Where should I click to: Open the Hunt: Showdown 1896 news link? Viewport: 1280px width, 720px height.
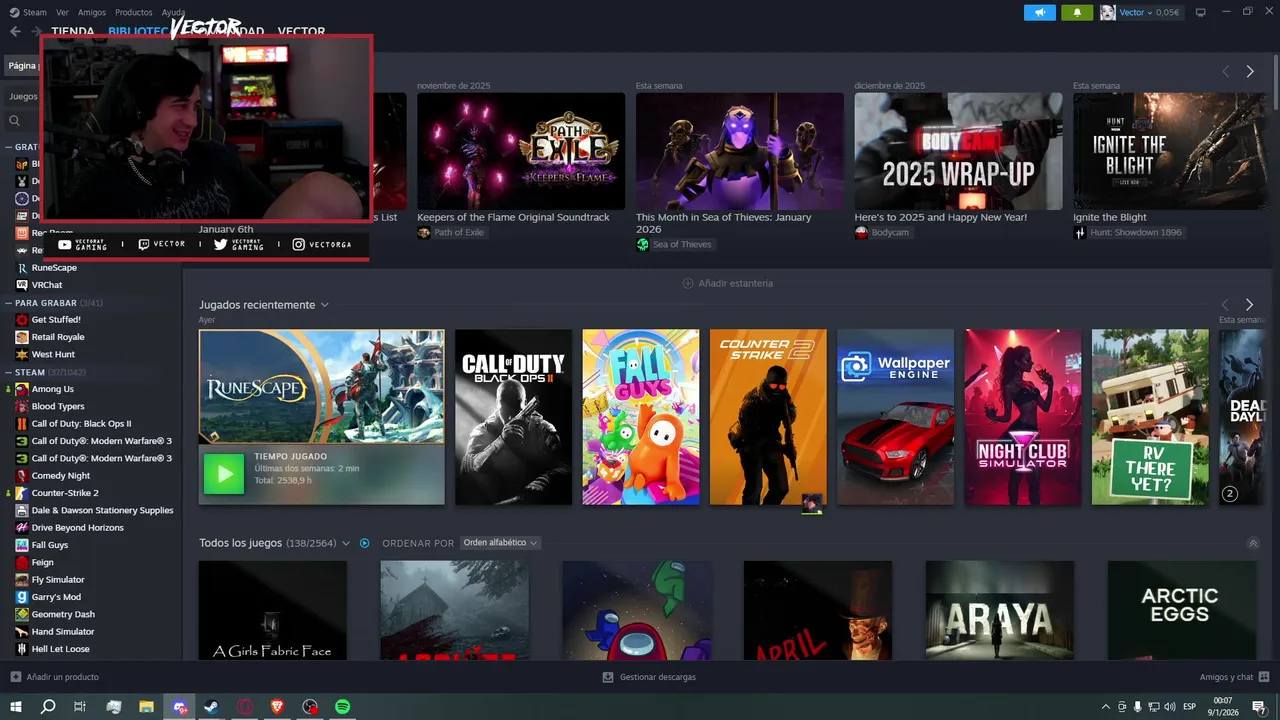[1136, 232]
